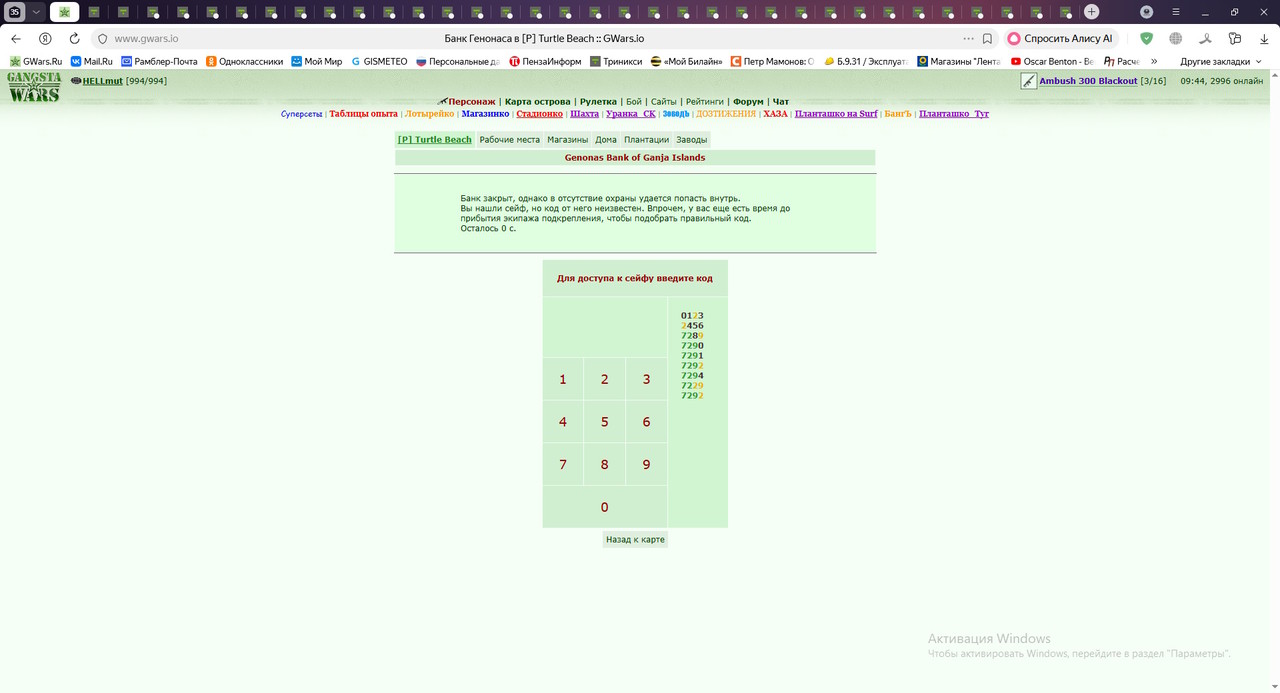Viewport: 1280px width, 693px height.
Task: Bookmark this page with the bookmark icon
Action: [x=987, y=38]
